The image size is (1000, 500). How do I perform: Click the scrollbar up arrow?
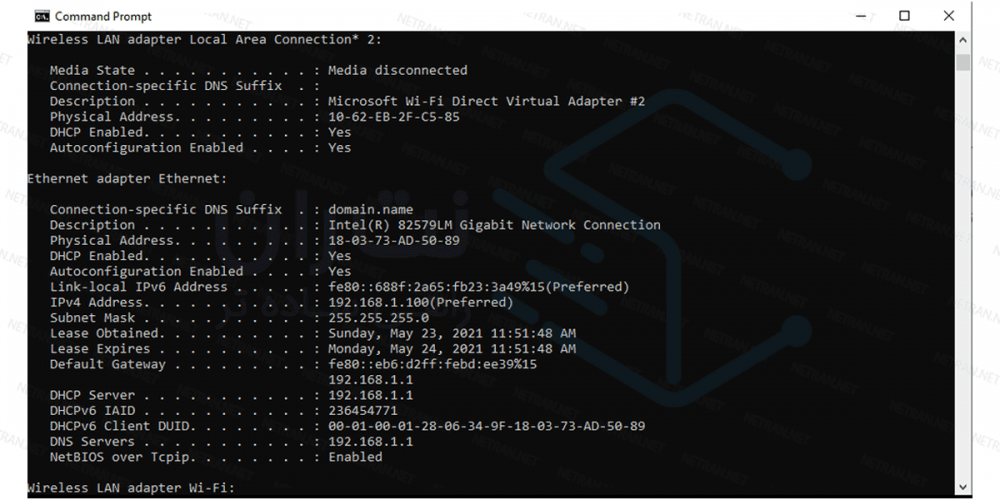(x=963, y=40)
